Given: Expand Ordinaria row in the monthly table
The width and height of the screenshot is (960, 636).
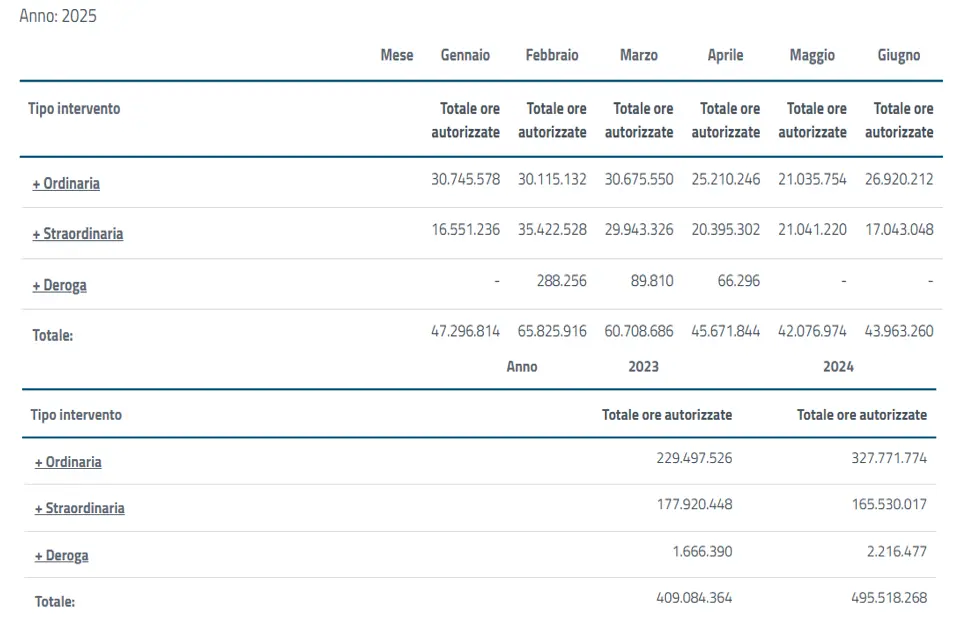Looking at the screenshot, I should [x=66, y=184].
